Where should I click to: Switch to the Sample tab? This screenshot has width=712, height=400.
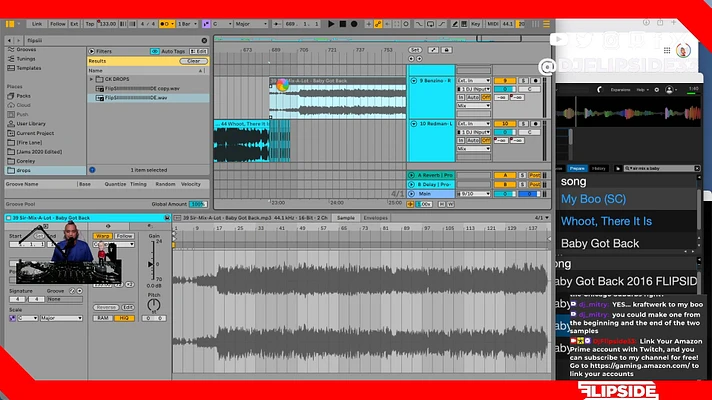pos(346,218)
